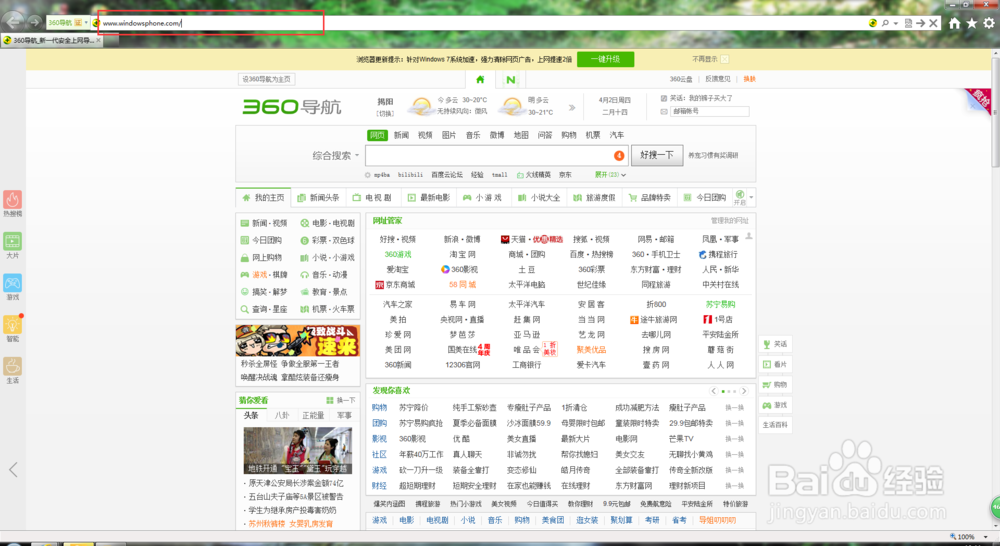1000x546 pixels.
Task: Switch to 新闻头条 navigation tab
Action: pos(318,198)
